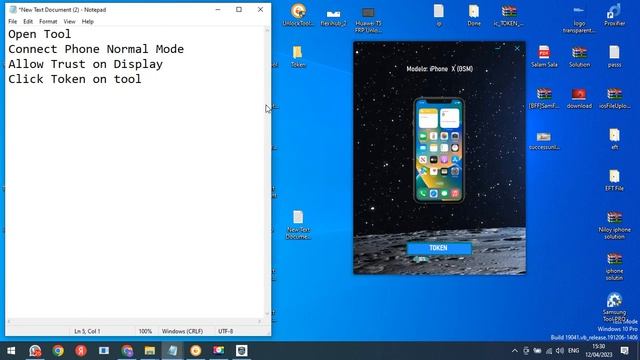The height and width of the screenshot is (360, 640).
Task: Click the 'Connect Phone Normal Mode' line
Action: [x=96, y=49]
